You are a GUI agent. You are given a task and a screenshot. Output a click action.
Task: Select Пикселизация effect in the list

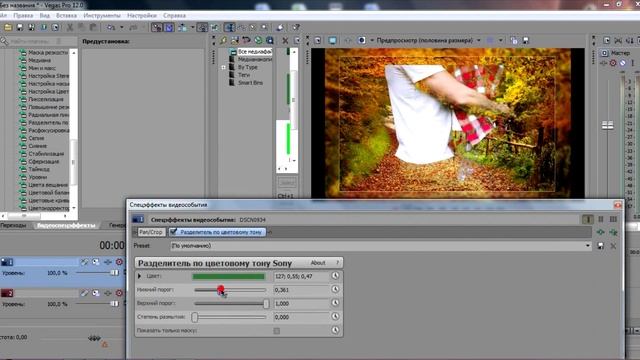(46, 99)
